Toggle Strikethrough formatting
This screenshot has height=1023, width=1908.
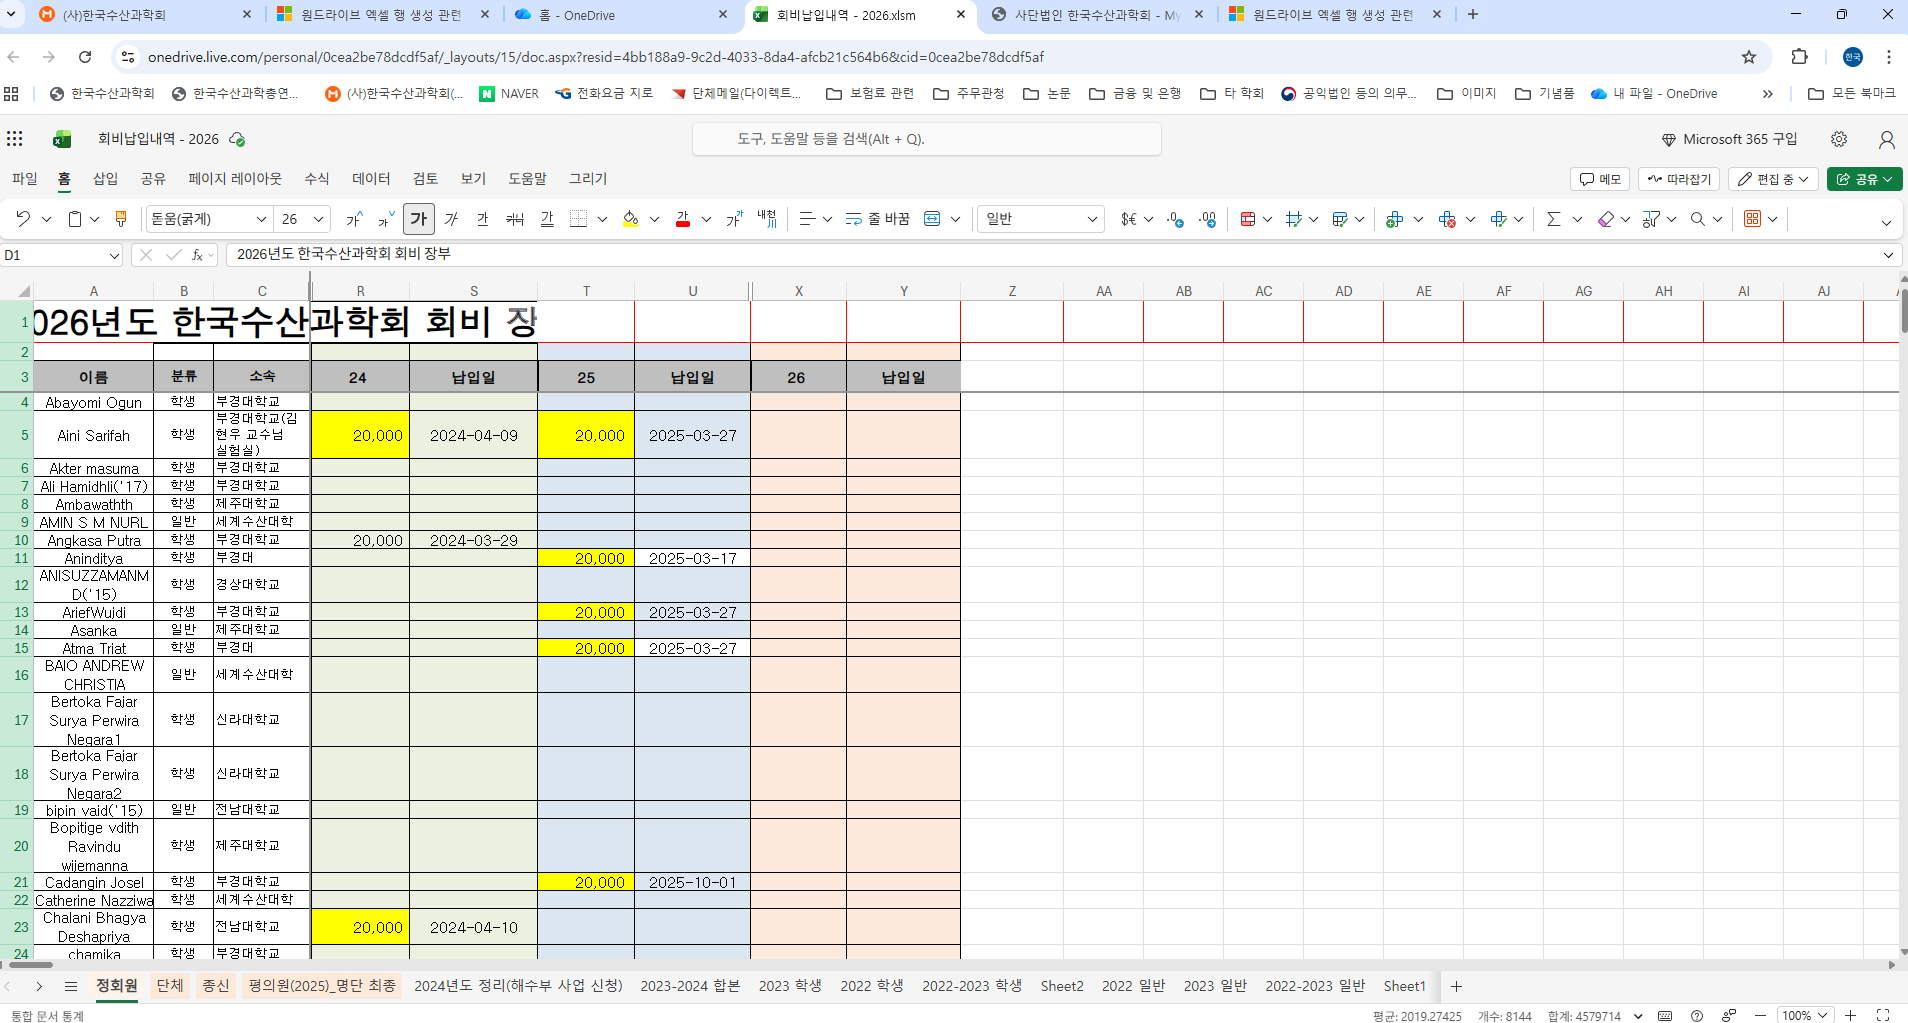pos(515,219)
